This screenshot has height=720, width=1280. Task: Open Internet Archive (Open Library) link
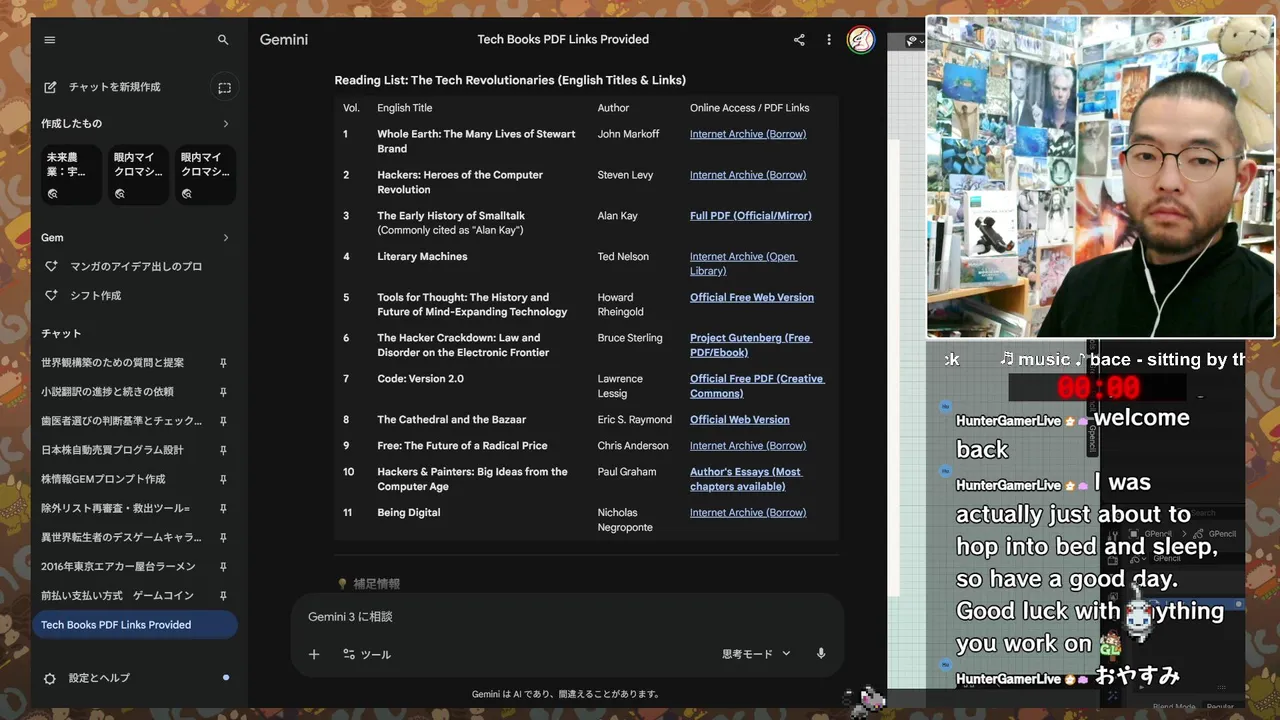[x=743, y=264]
